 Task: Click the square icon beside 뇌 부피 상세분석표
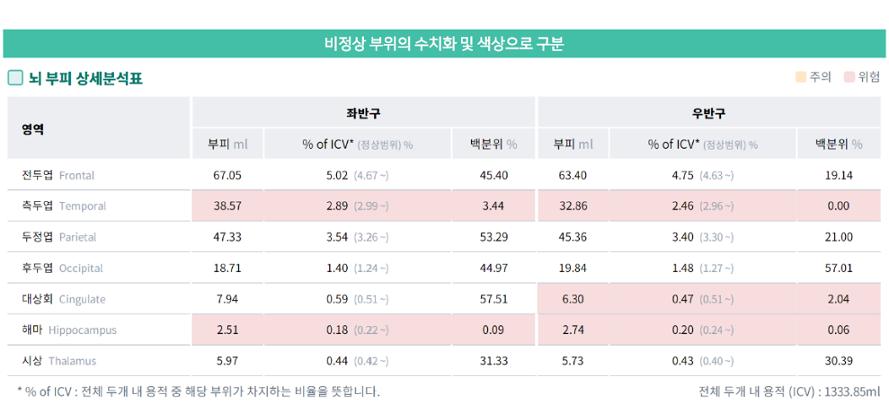coord(15,78)
